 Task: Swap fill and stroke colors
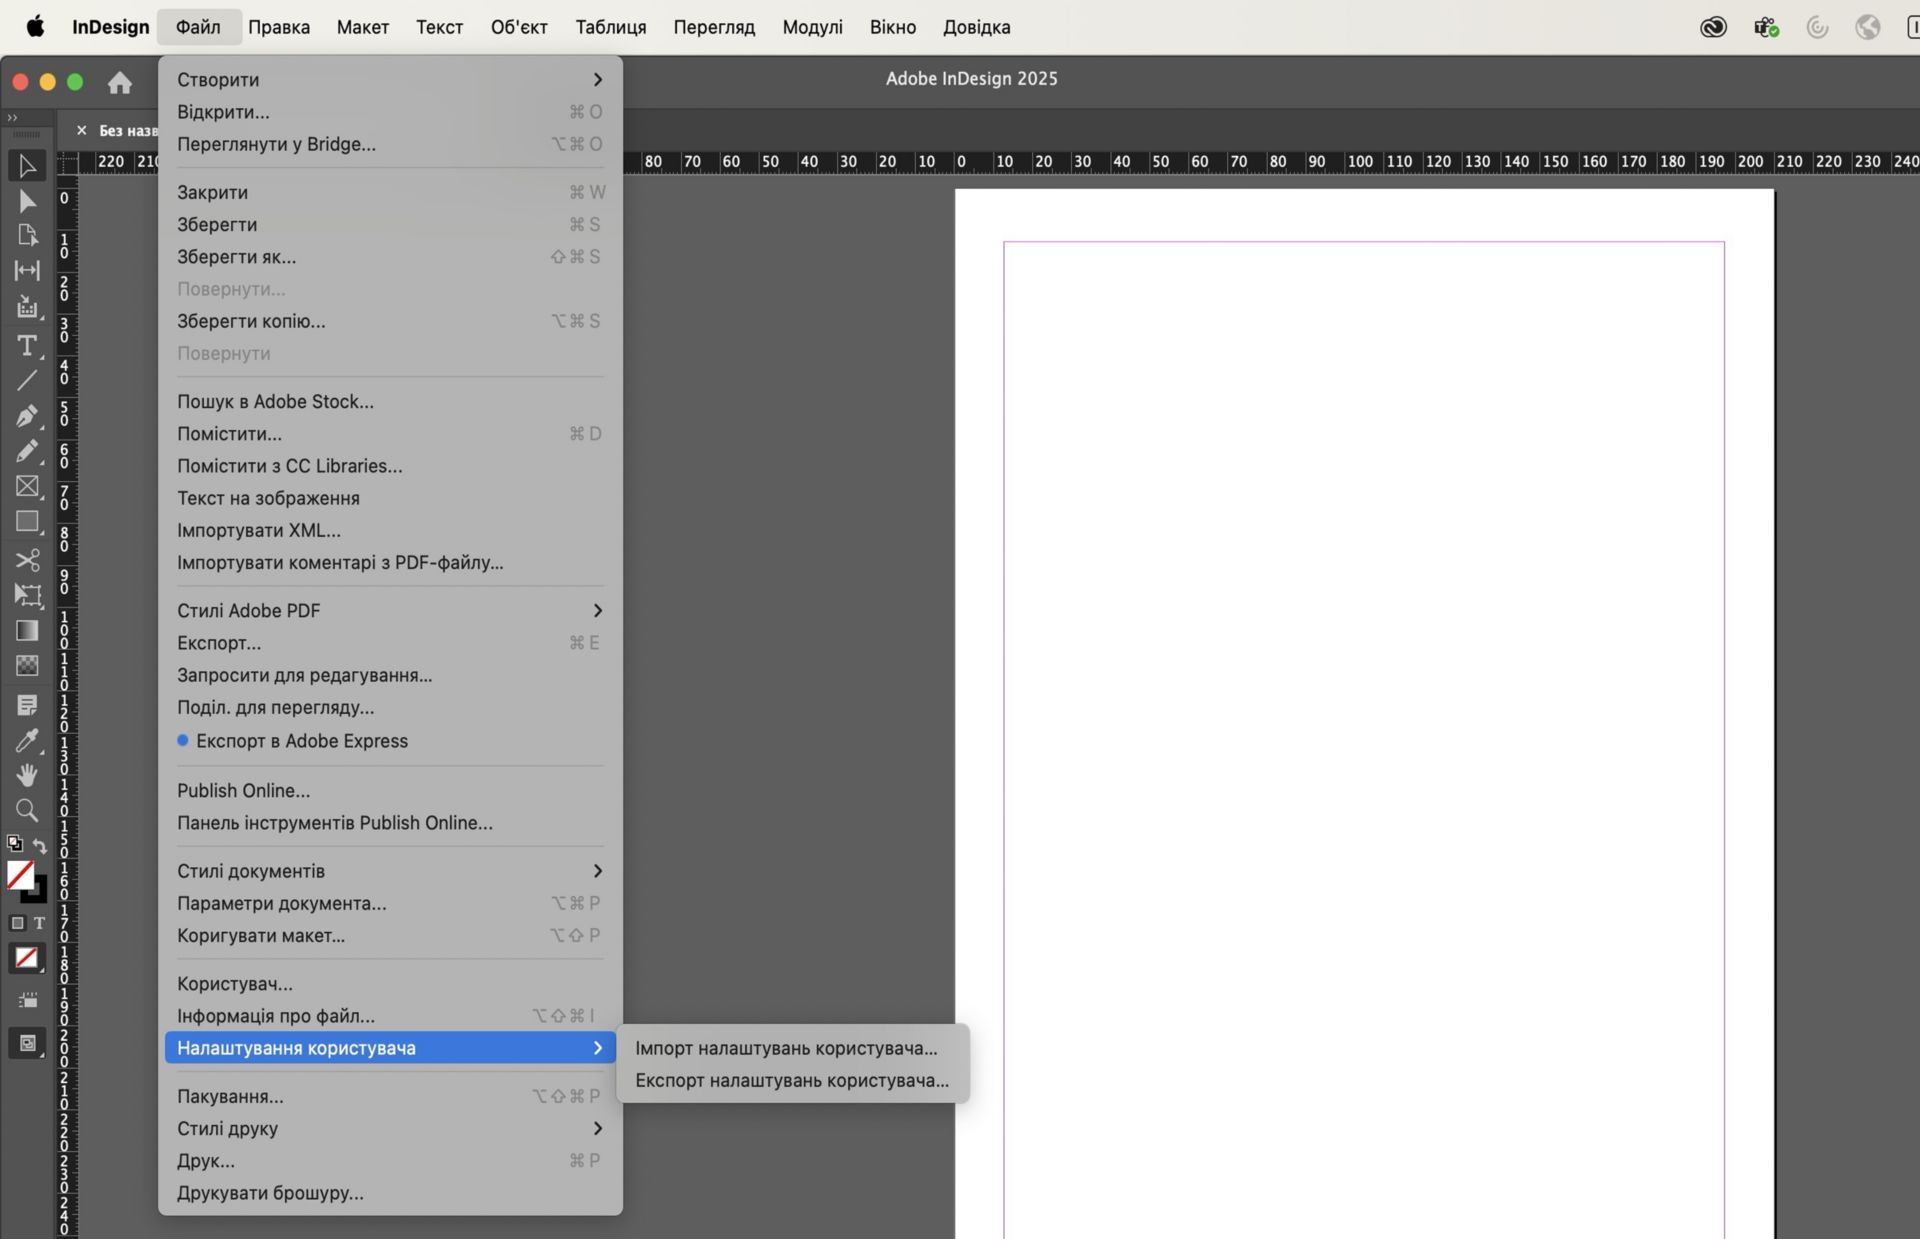pyautogui.click(x=40, y=846)
